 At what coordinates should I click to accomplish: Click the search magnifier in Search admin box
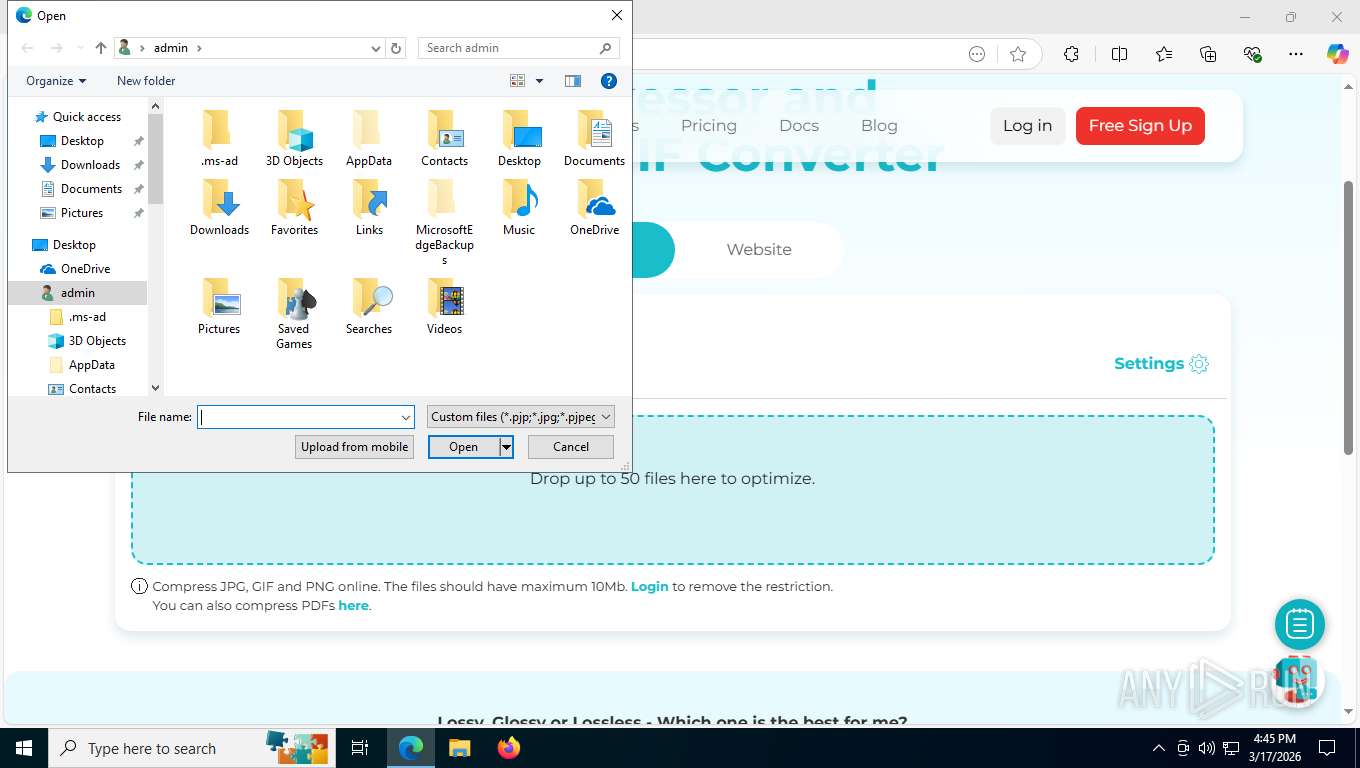(x=605, y=48)
